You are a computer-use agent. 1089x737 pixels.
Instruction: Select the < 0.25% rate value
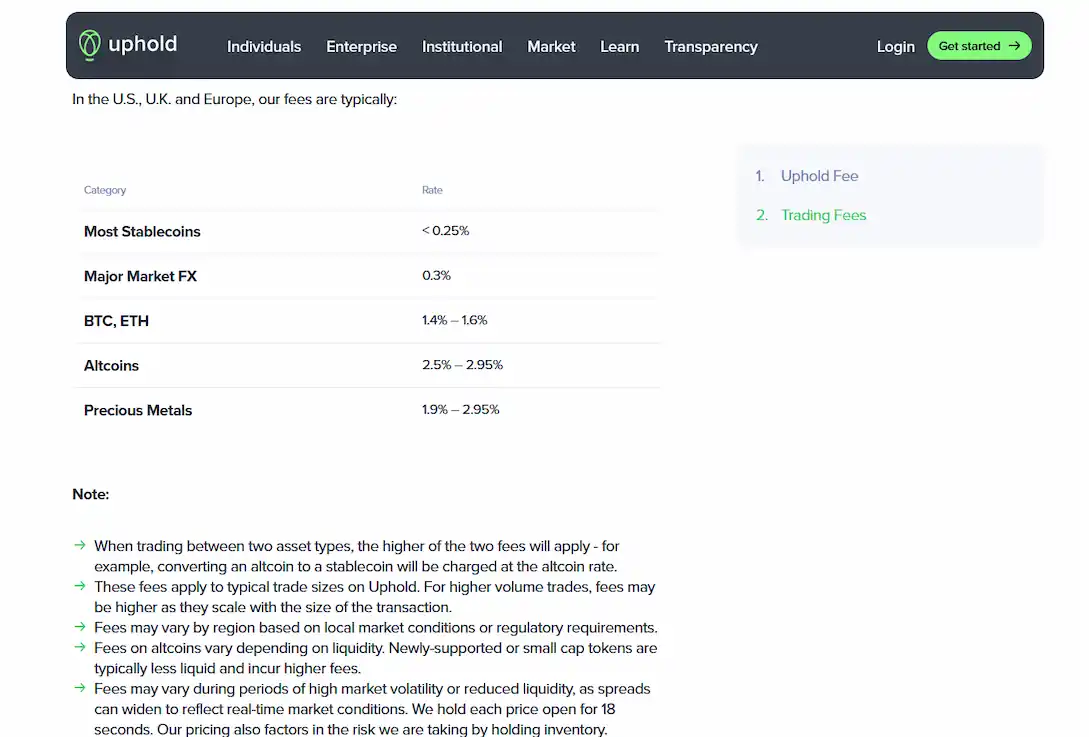pyautogui.click(x=445, y=231)
